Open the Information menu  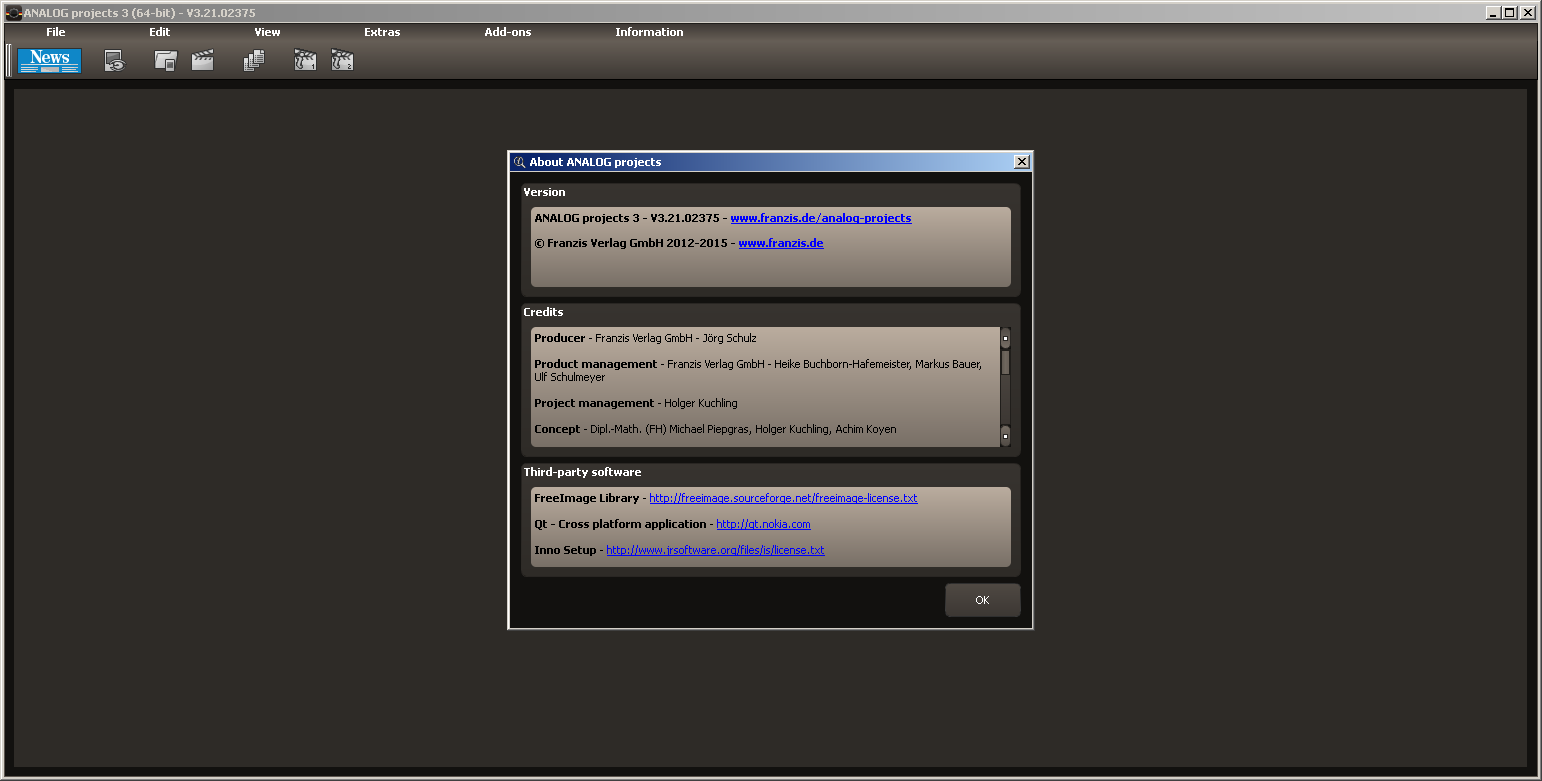[x=649, y=32]
